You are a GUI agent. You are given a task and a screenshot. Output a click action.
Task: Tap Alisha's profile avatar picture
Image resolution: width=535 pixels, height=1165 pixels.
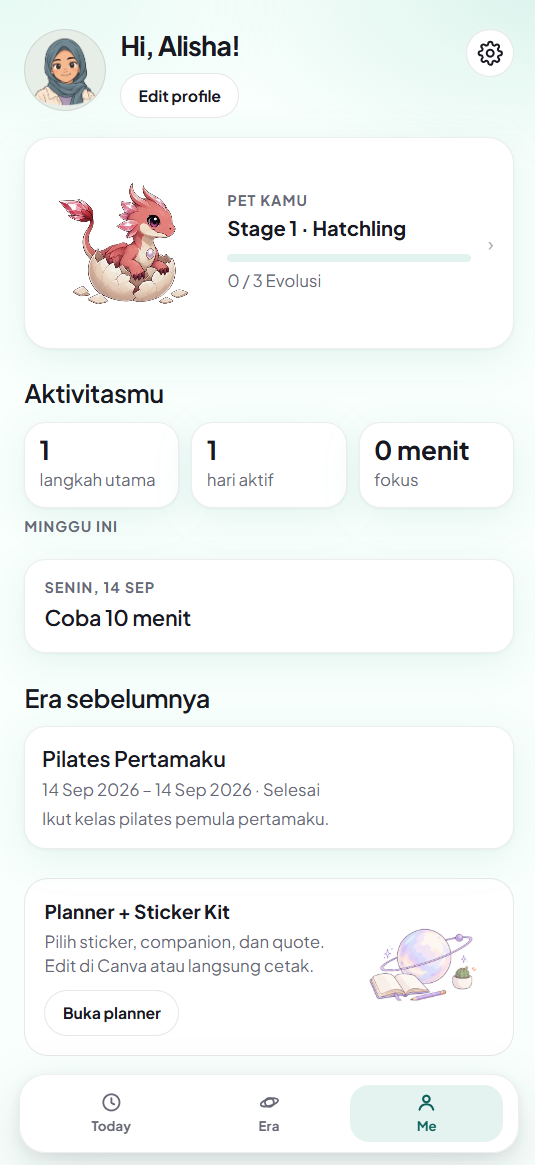pos(65,70)
